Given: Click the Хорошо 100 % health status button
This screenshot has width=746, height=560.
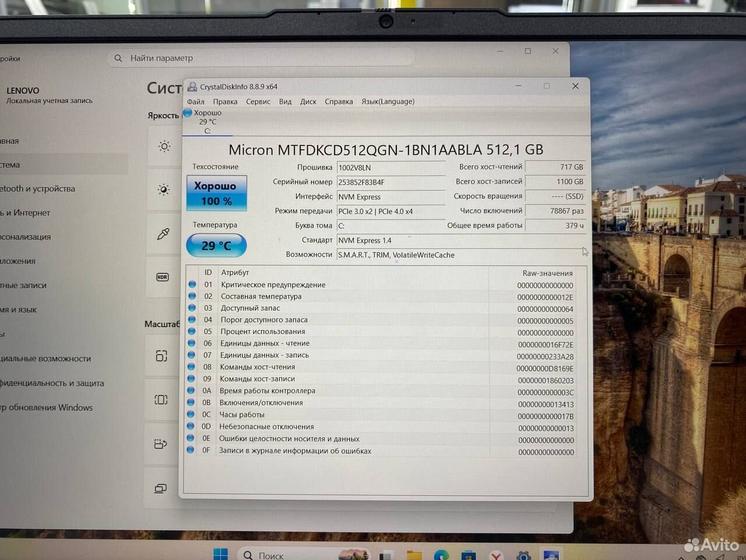Looking at the screenshot, I should (216, 193).
